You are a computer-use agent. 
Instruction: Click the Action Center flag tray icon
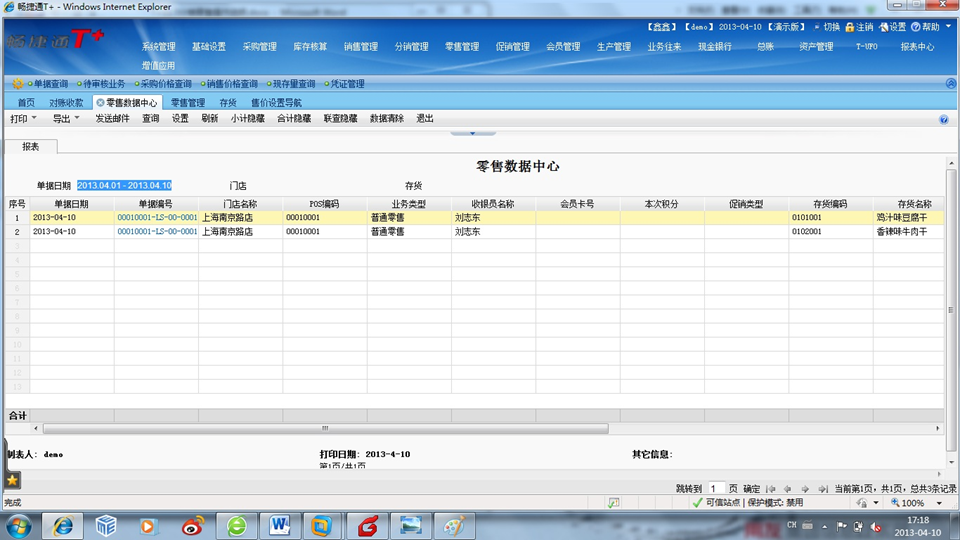(x=842, y=526)
